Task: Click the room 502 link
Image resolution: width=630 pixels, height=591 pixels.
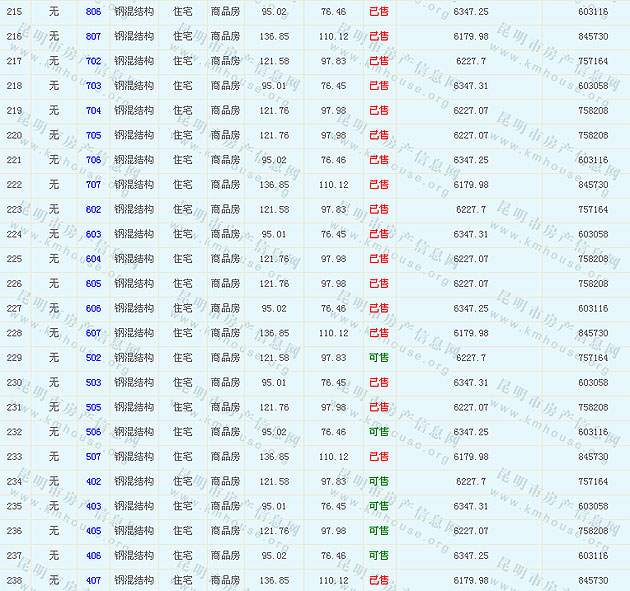Action: (x=93, y=358)
